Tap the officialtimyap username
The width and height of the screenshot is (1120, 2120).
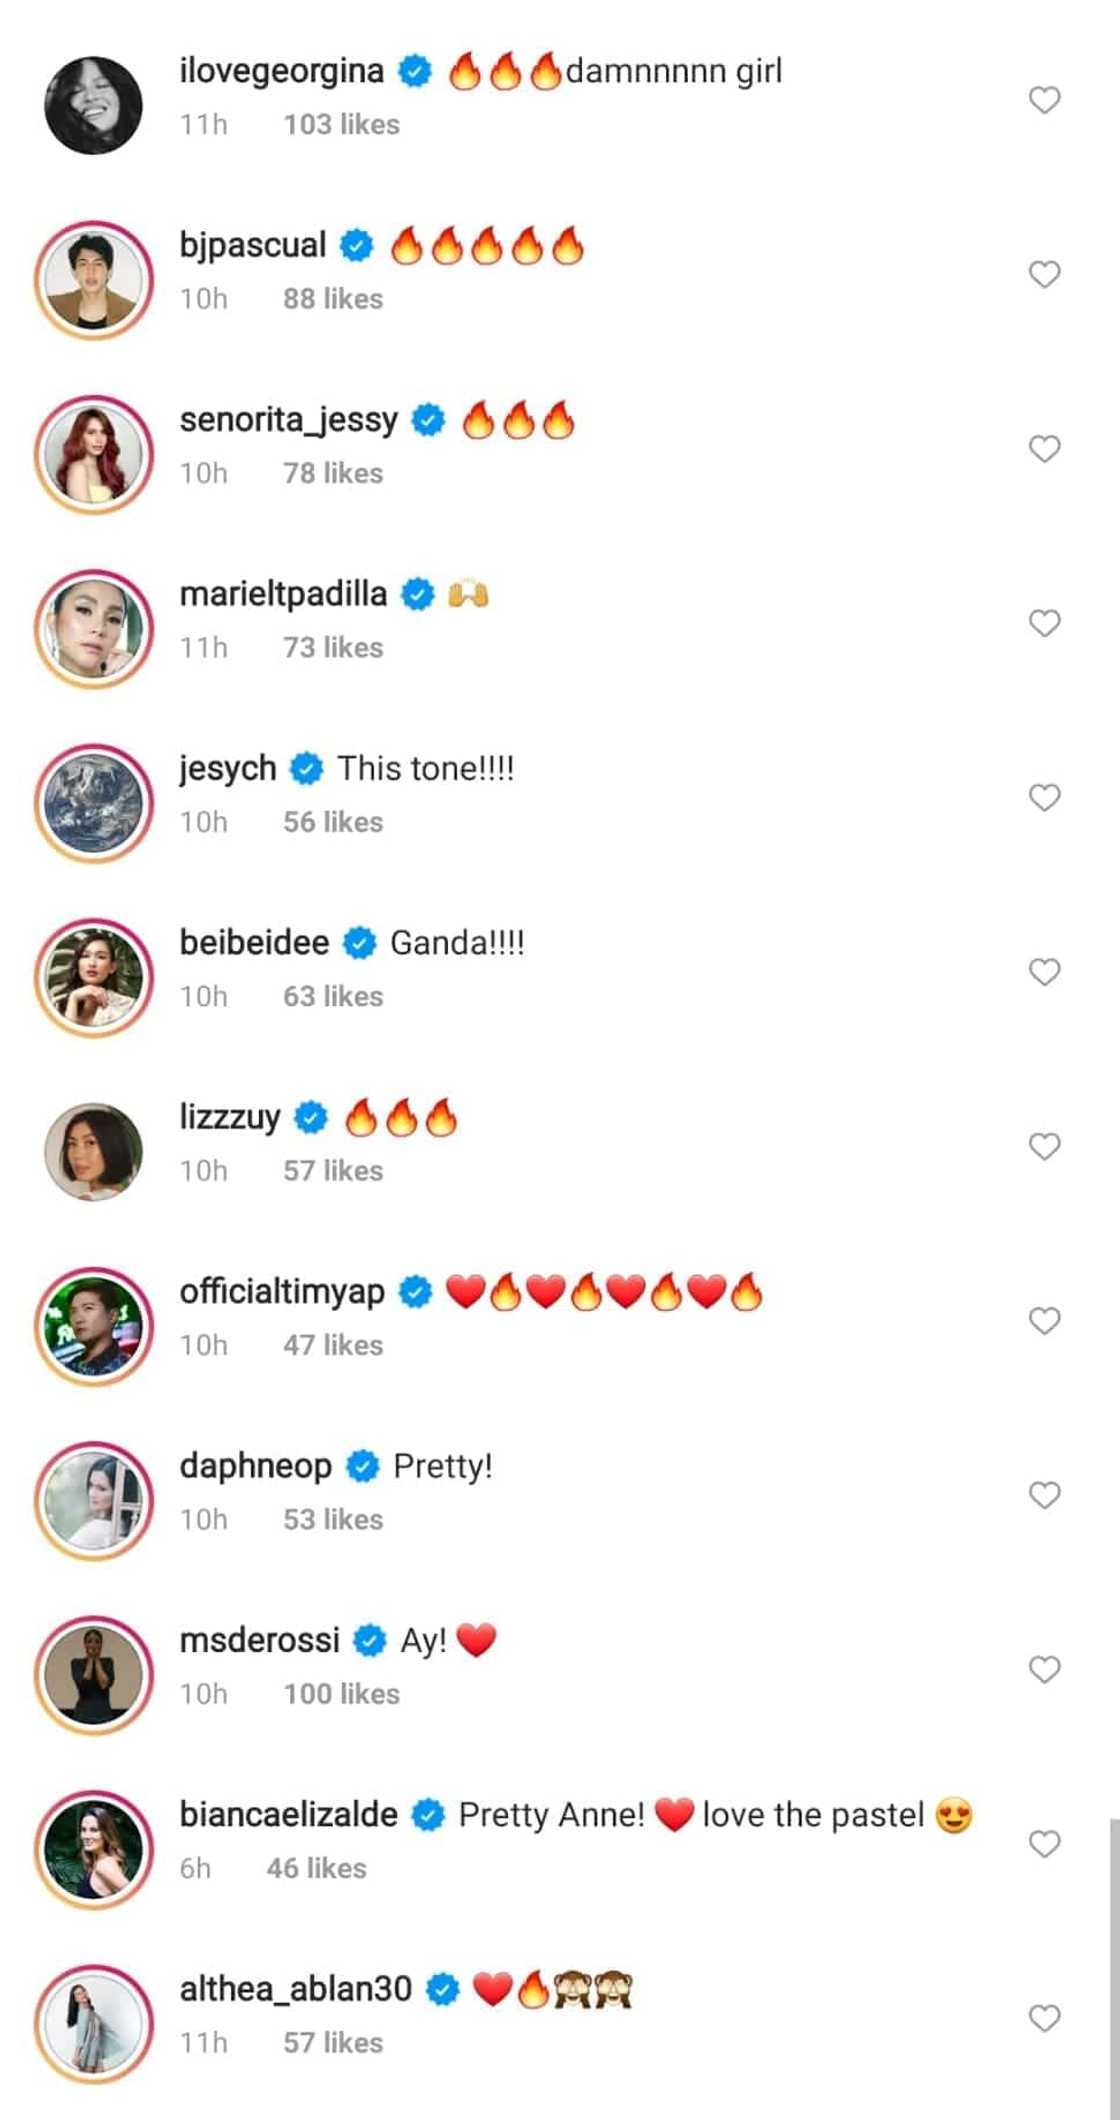282,1292
